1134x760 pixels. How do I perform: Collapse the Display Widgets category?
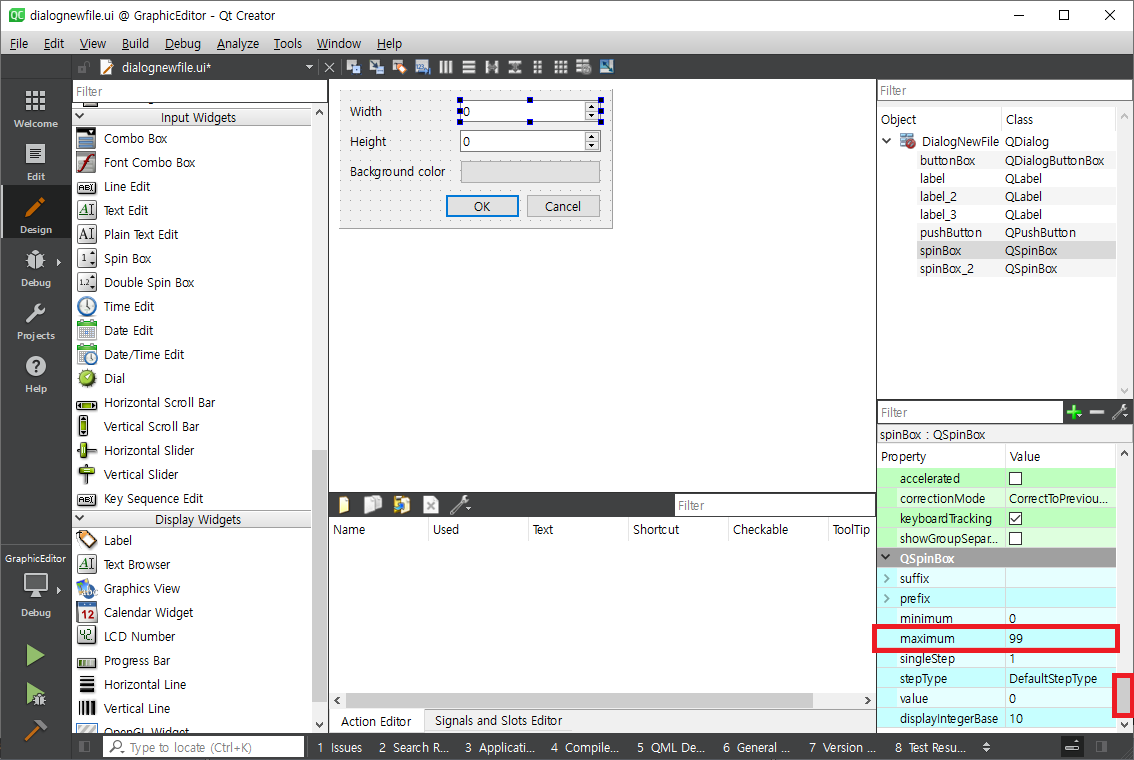[80, 518]
